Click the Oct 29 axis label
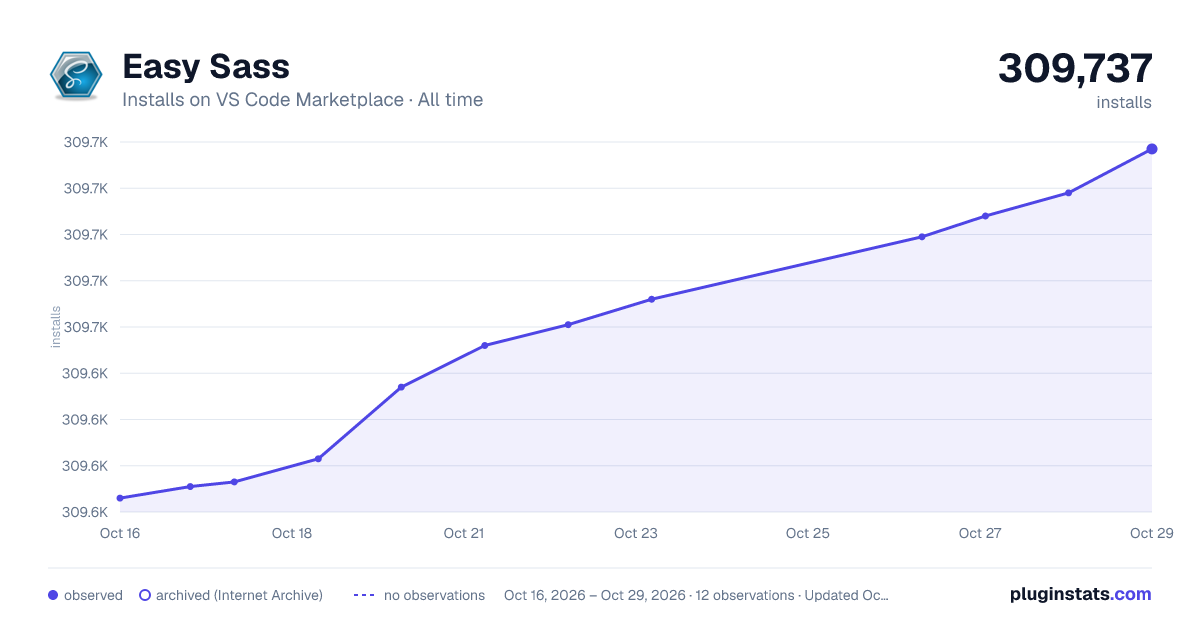 pos(1151,533)
